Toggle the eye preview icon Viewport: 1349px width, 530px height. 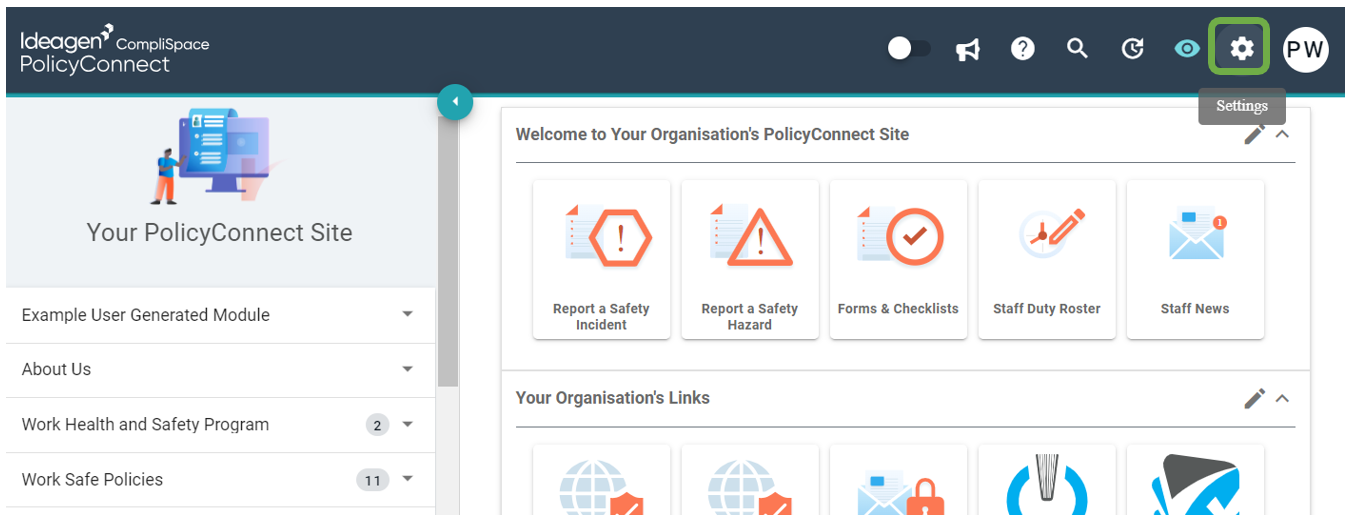pyautogui.click(x=1187, y=48)
